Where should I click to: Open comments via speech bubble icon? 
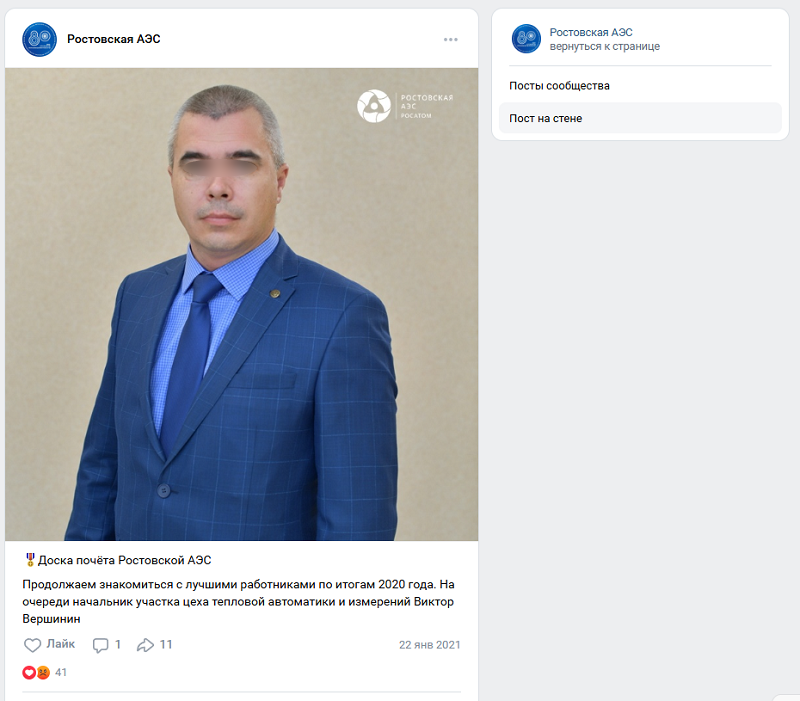tap(100, 645)
